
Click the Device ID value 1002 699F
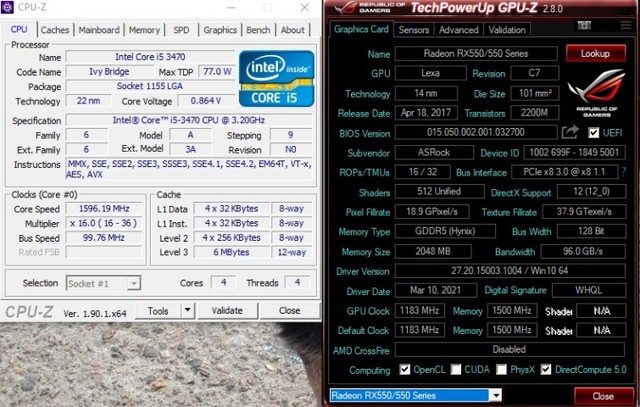click(574, 152)
